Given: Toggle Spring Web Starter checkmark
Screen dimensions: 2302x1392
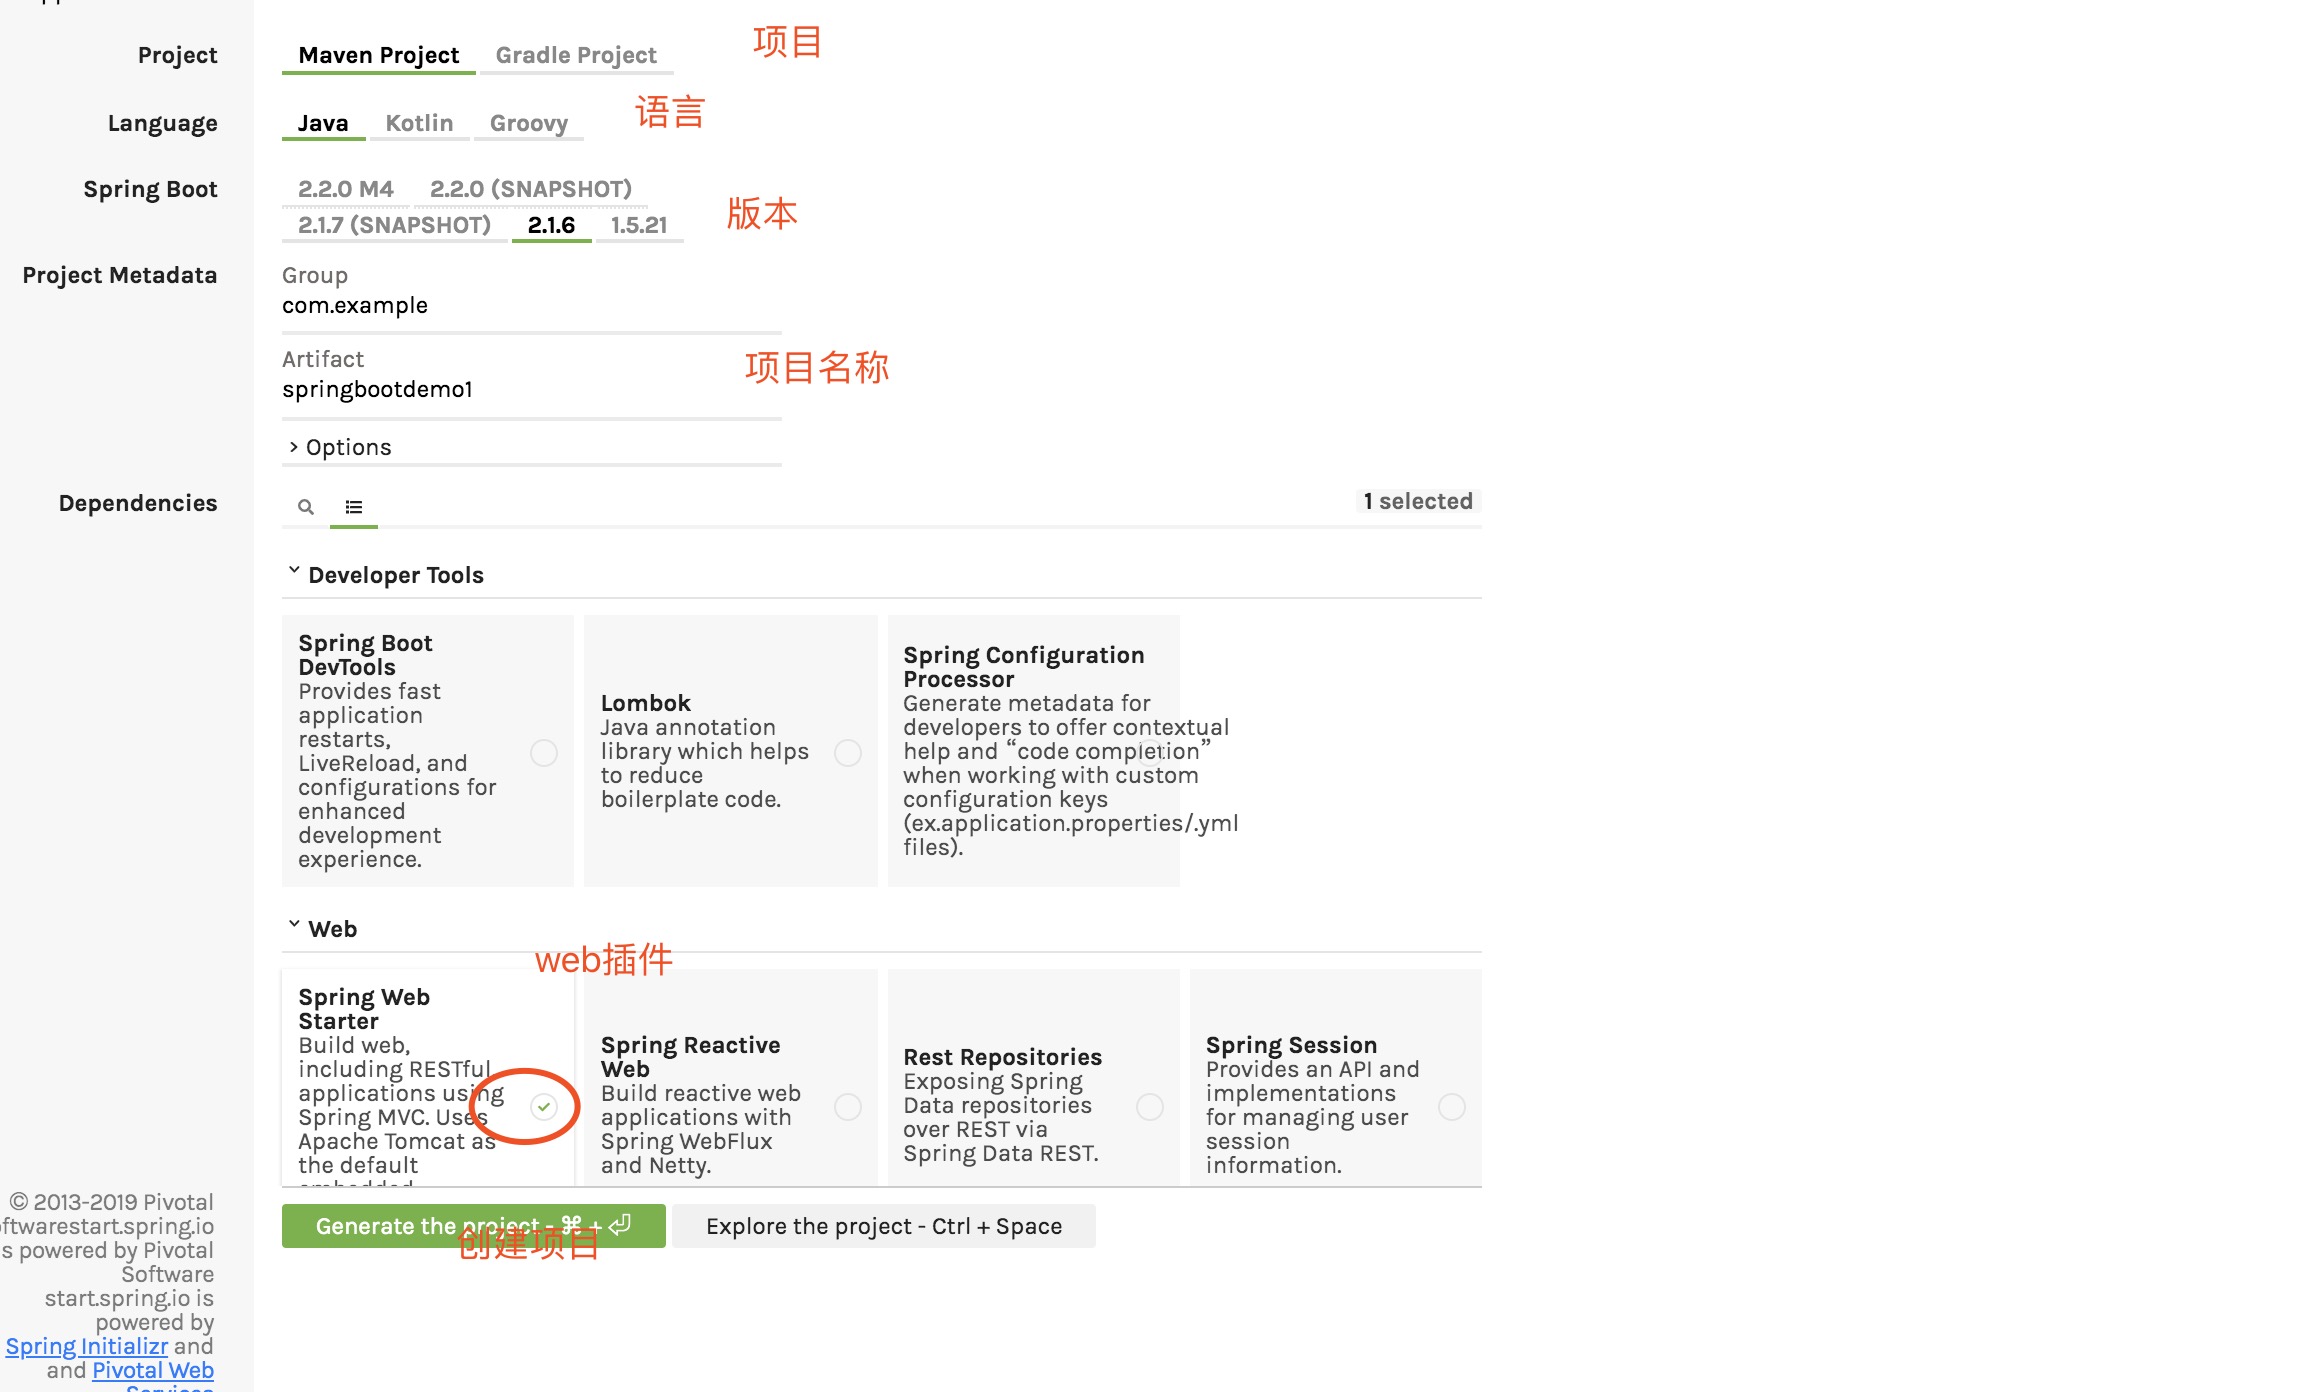Looking at the screenshot, I should (x=544, y=1106).
